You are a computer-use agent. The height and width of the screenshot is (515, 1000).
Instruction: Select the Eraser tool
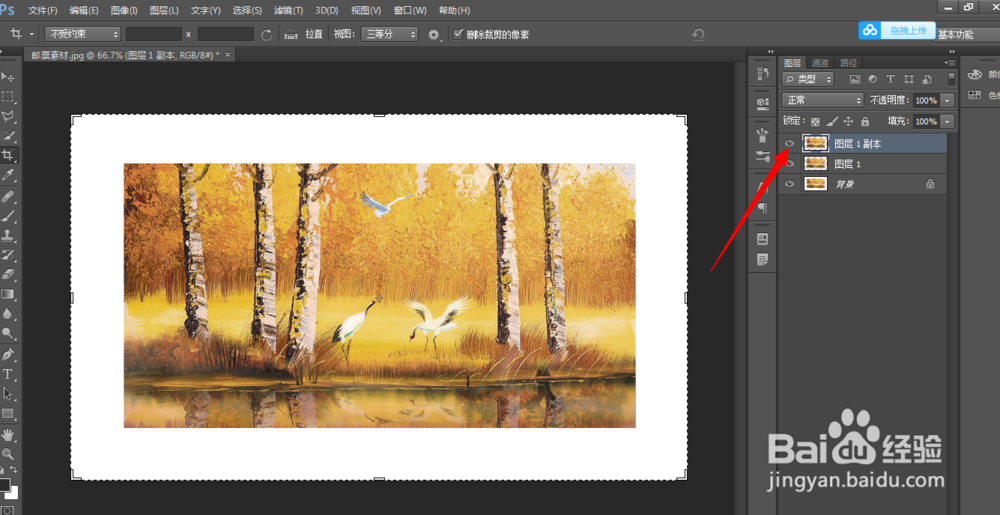[8, 274]
